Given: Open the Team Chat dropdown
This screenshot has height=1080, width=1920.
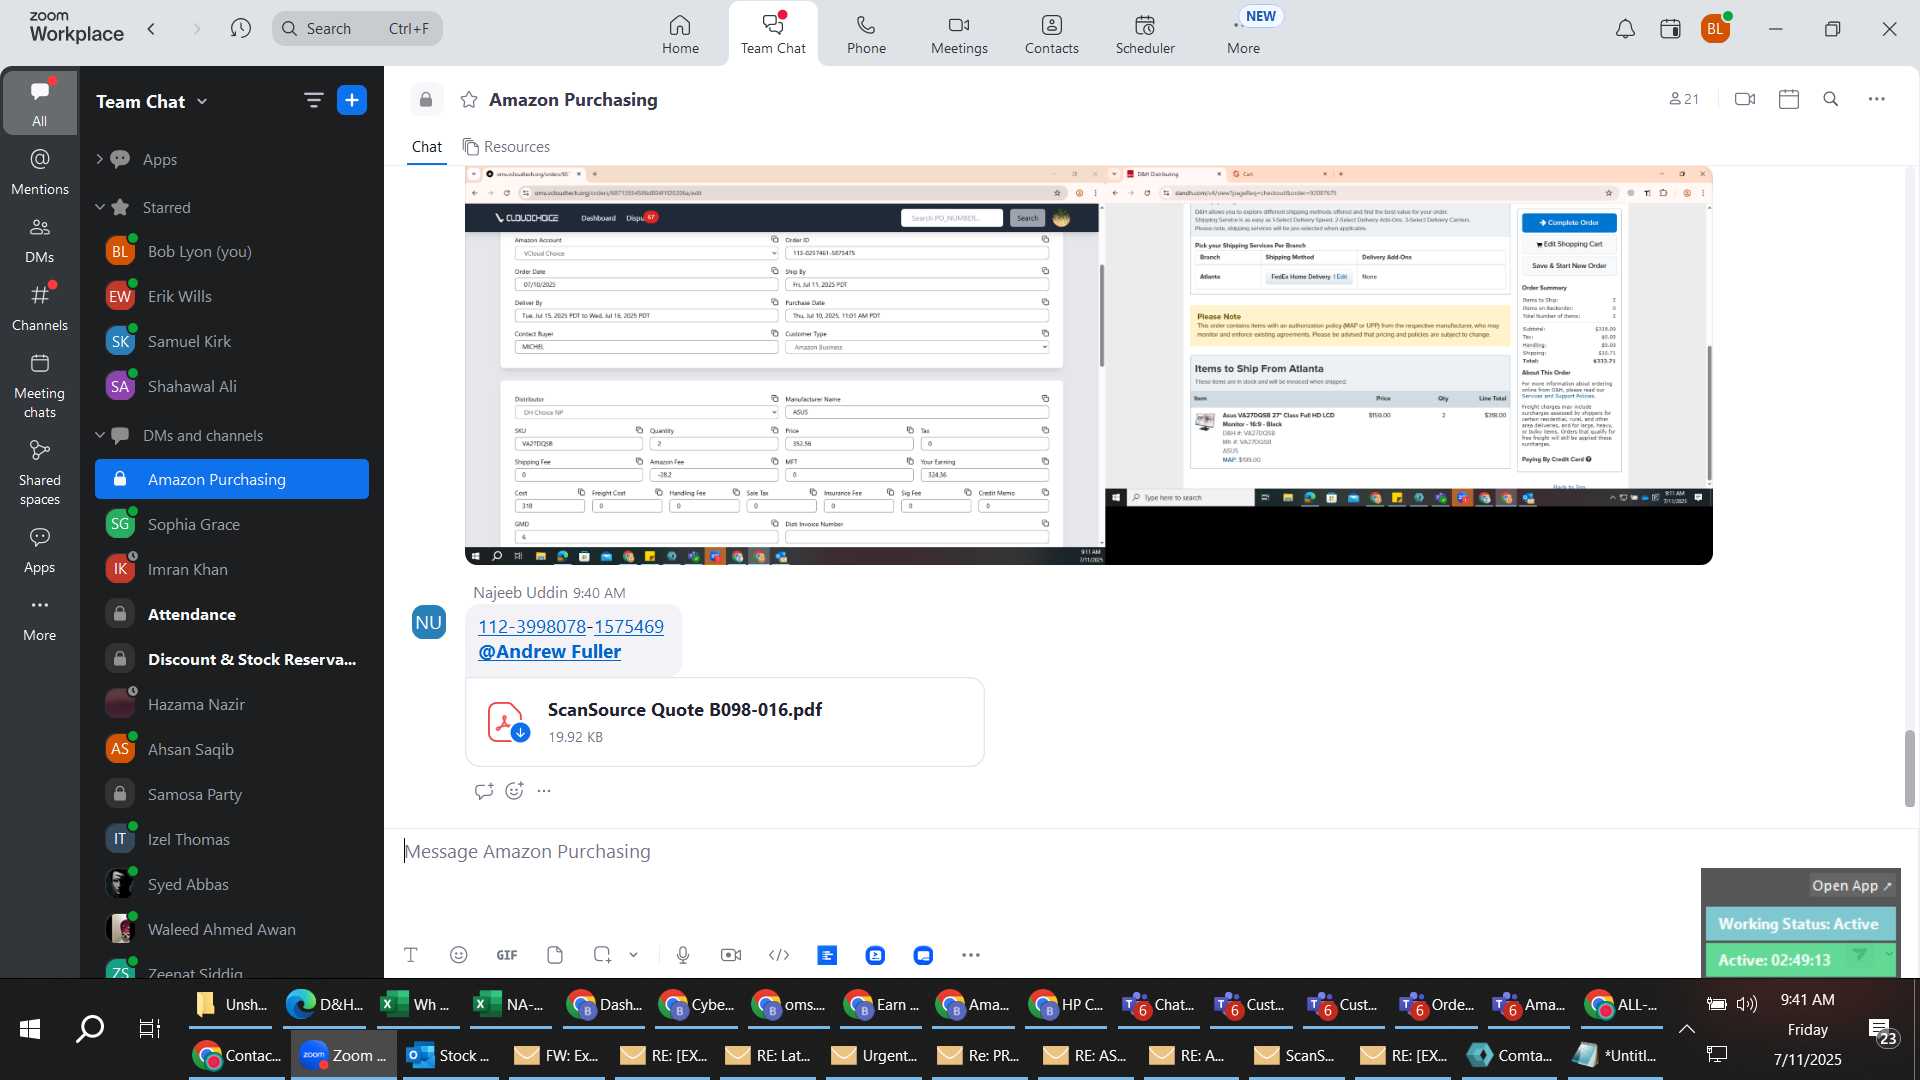Looking at the screenshot, I should coord(152,101).
